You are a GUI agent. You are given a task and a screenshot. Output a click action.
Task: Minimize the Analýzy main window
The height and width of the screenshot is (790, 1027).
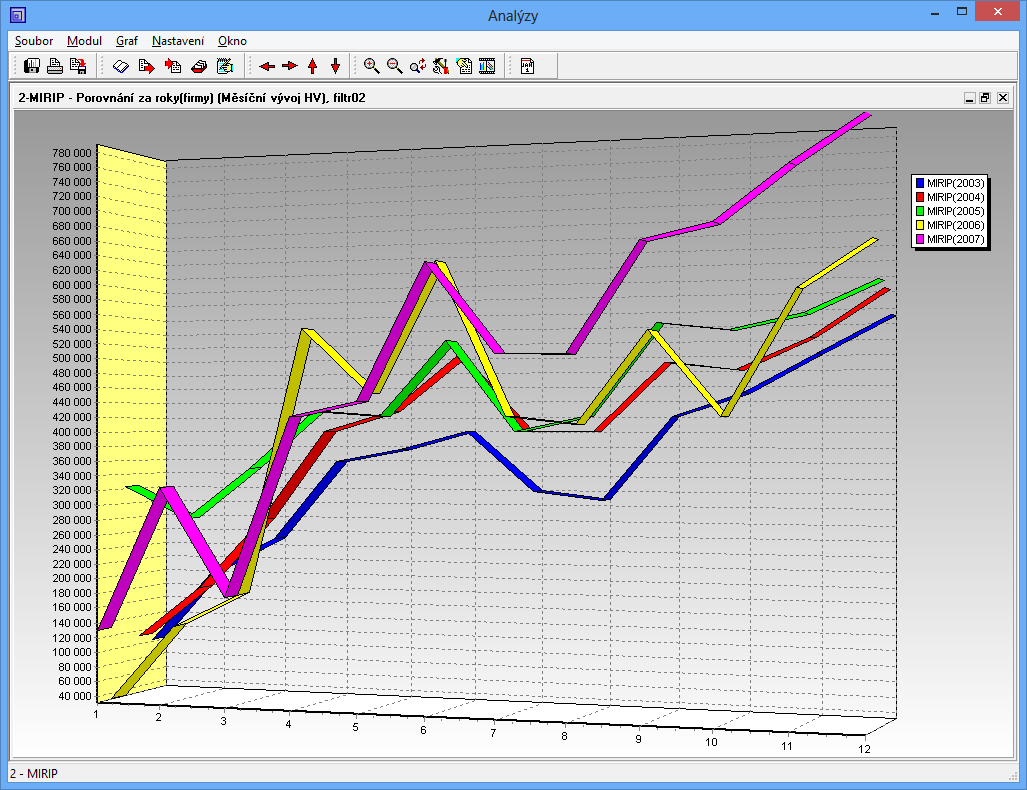click(x=936, y=12)
